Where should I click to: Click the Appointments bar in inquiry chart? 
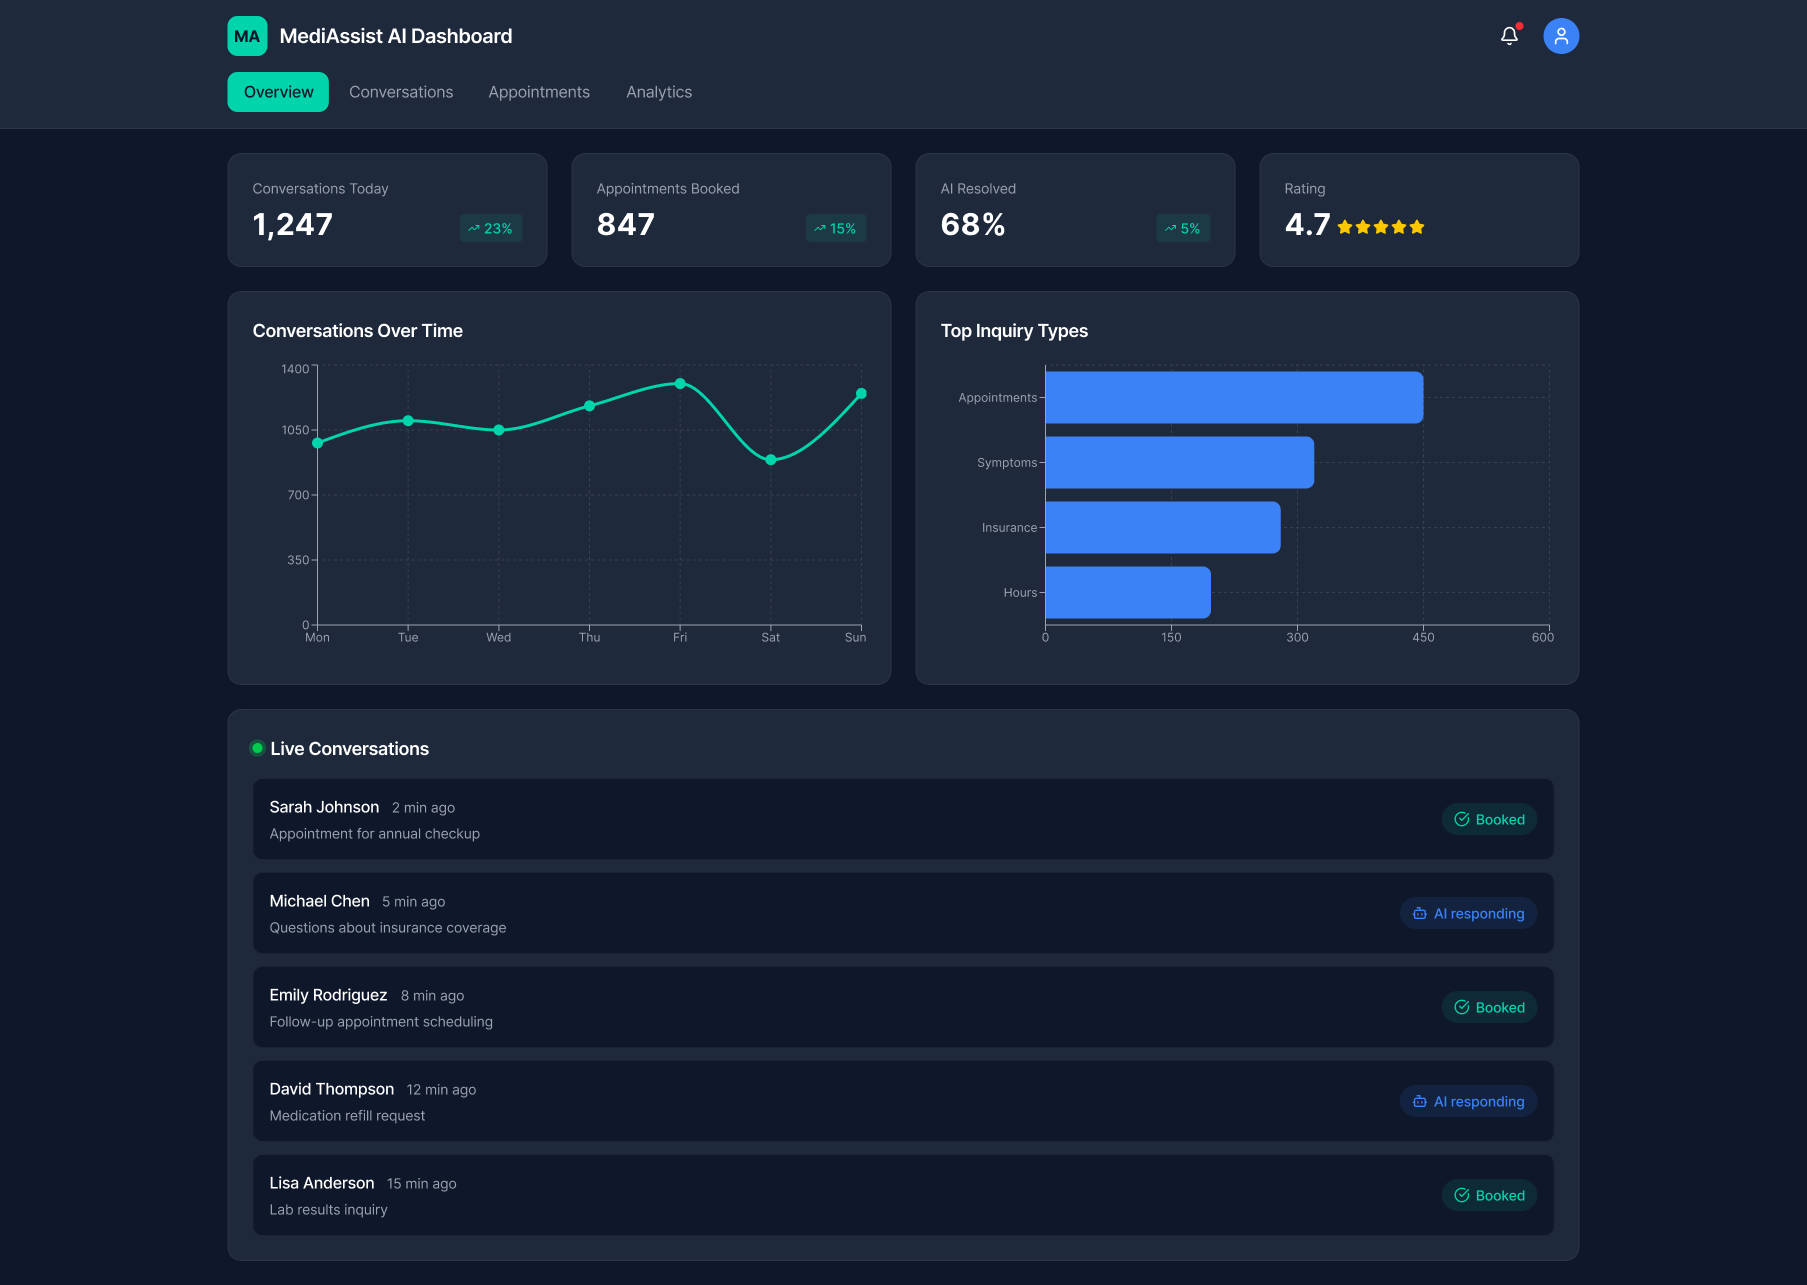click(x=1233, y=397)
